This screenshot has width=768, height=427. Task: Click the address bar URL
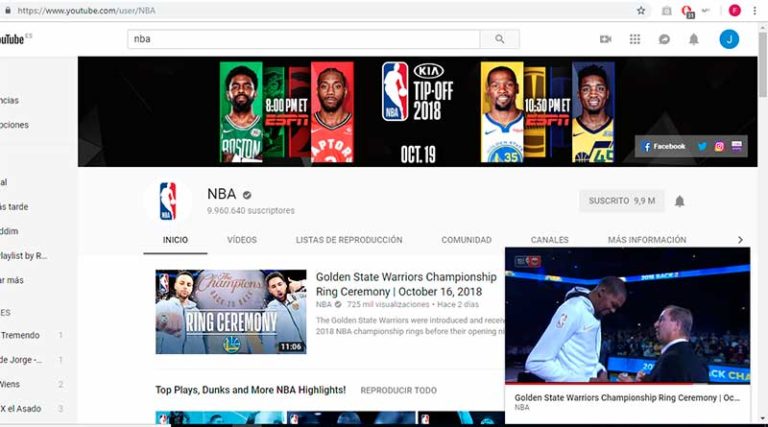click(x=86, y=10)
